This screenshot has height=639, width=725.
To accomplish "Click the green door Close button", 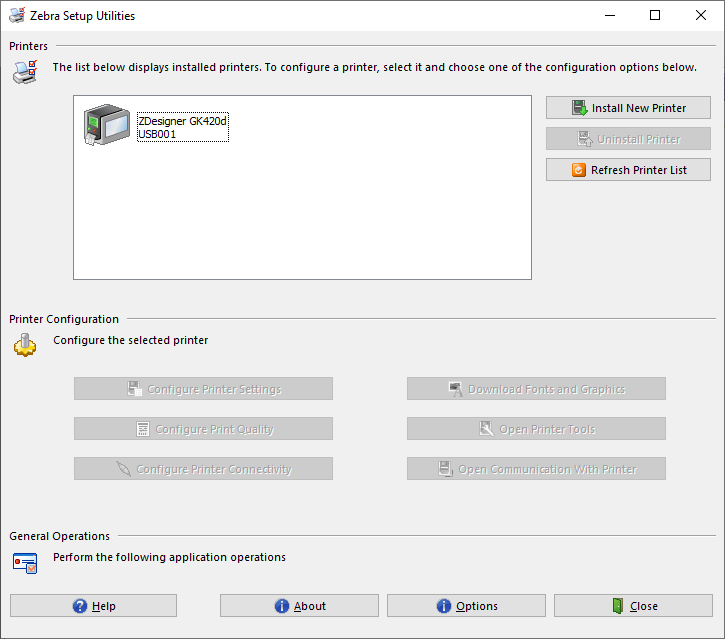I will (633, 606).
